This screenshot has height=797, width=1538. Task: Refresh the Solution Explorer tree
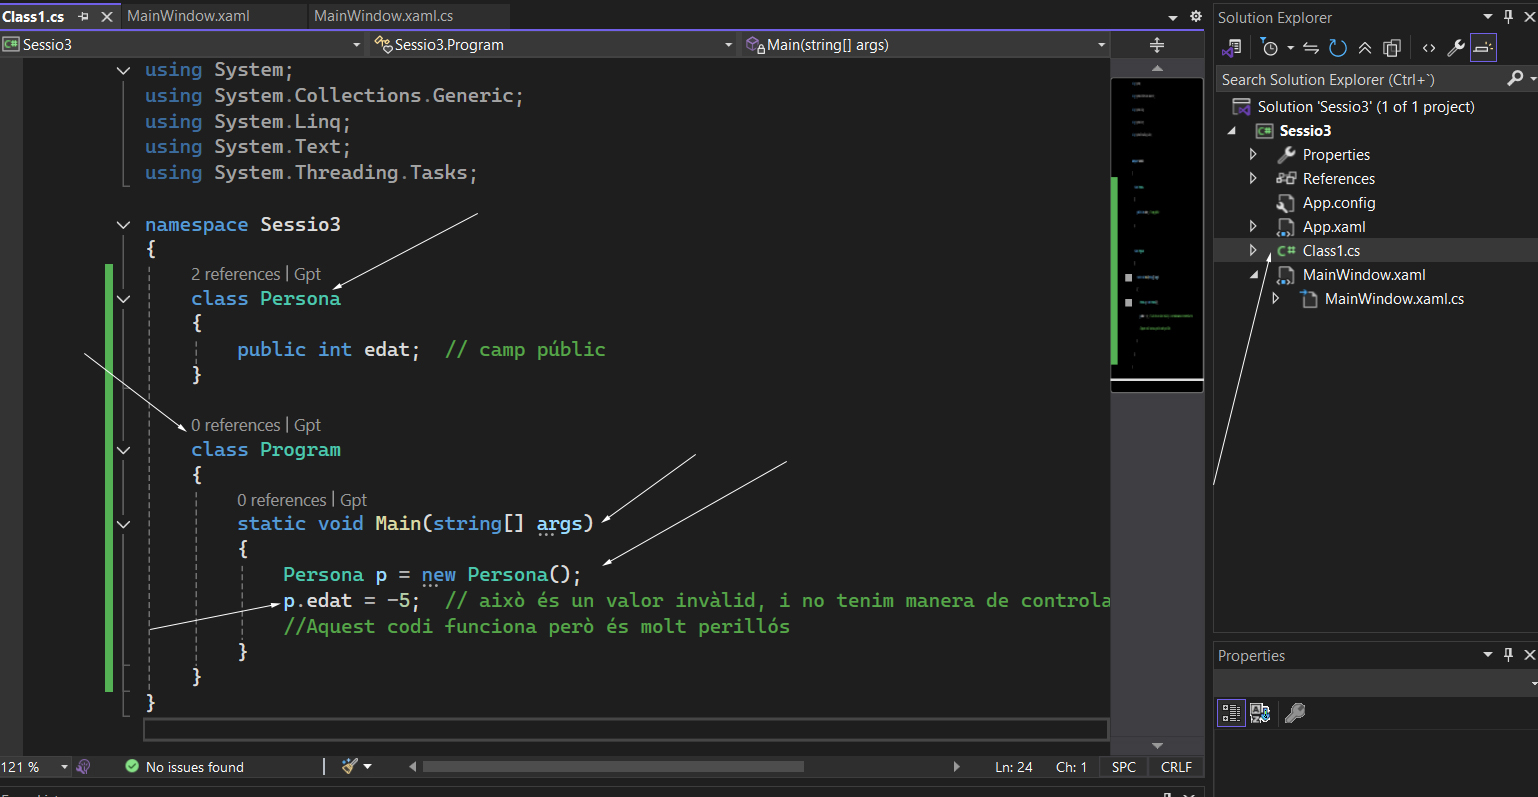point(1338,48)
